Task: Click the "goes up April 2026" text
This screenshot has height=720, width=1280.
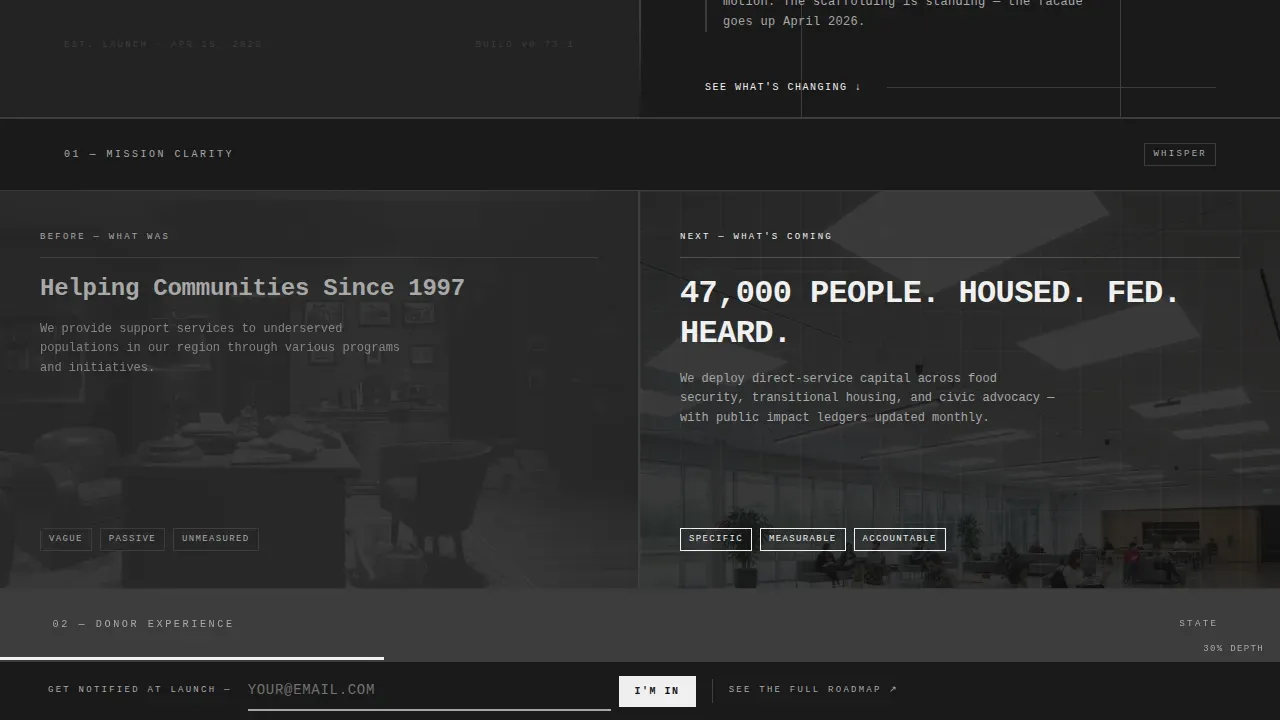Action: pos(794,21)
